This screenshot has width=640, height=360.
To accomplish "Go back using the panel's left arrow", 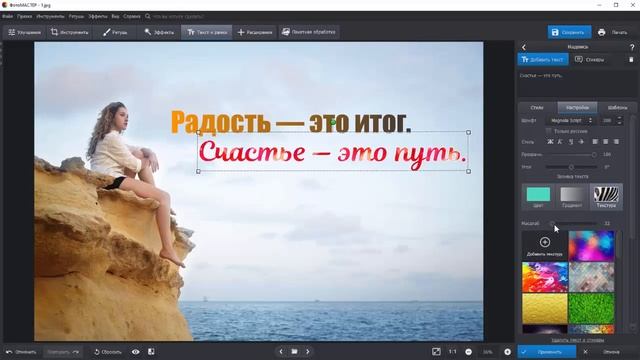I will pos(524,47).
